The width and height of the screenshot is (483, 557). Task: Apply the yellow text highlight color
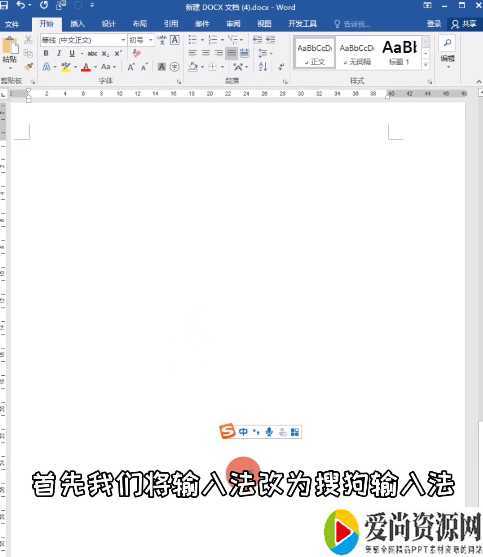pyautogui.click(x=66, y=67)
